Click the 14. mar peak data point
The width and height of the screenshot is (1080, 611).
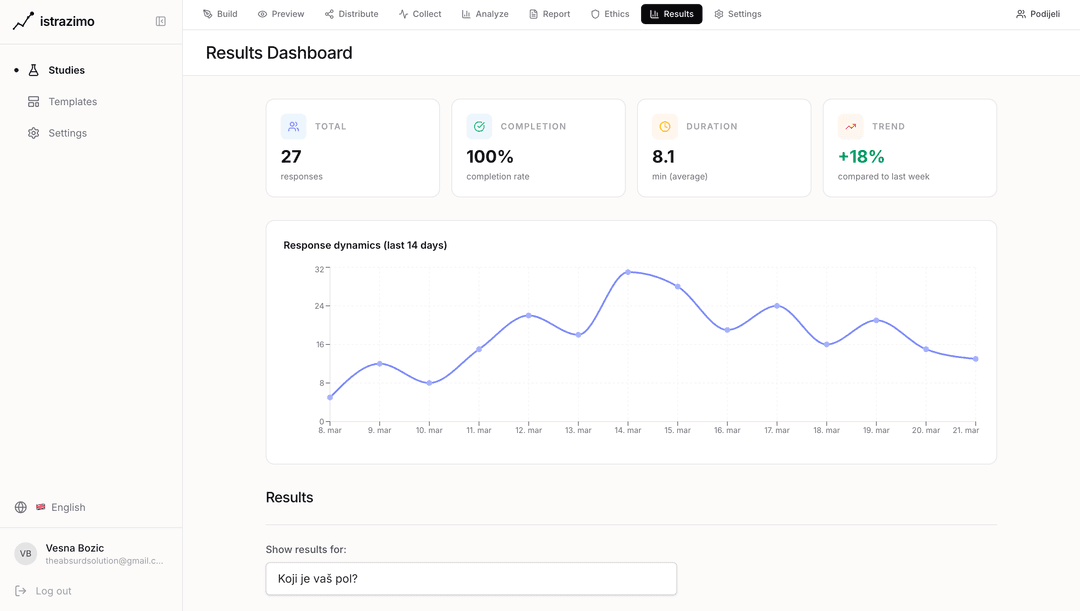[628, 272]
